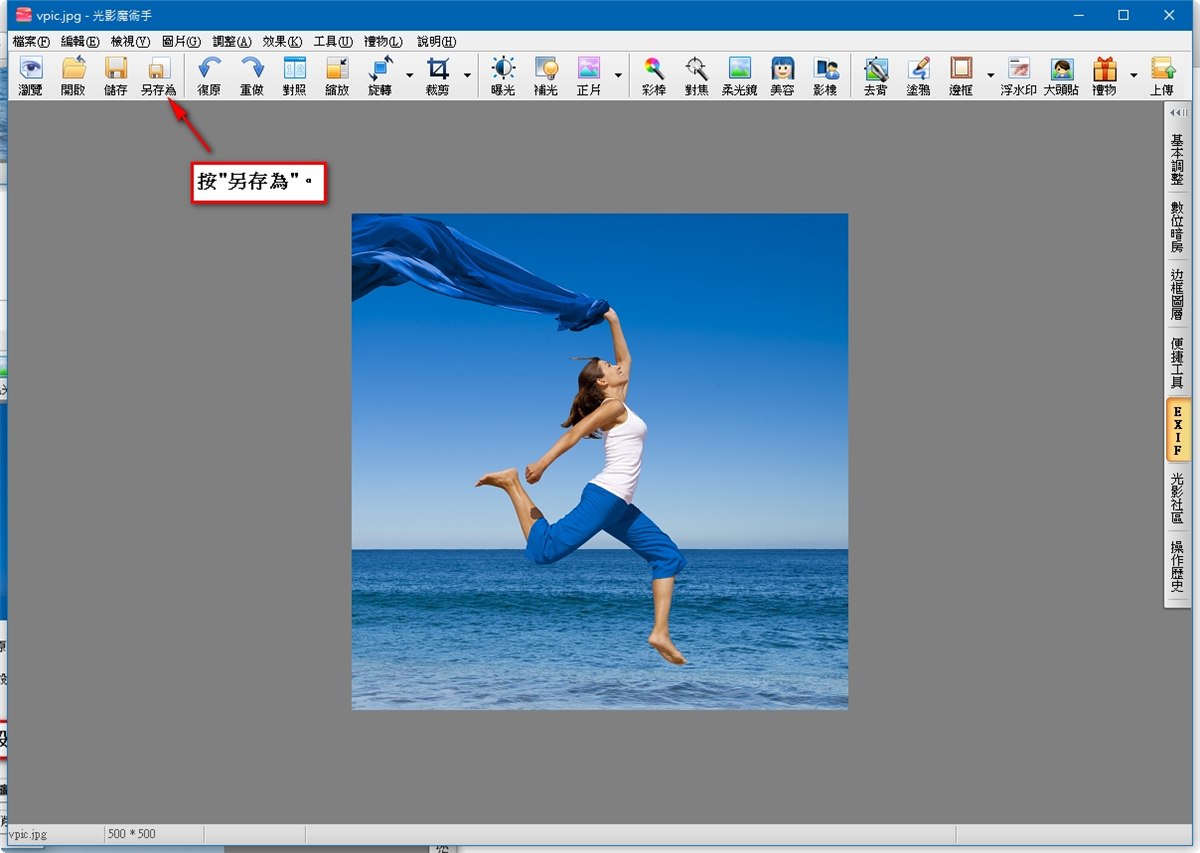Open the 操作歷史 history side tab
This screenshot has height=853, width=1200.
click(1177, 566)
